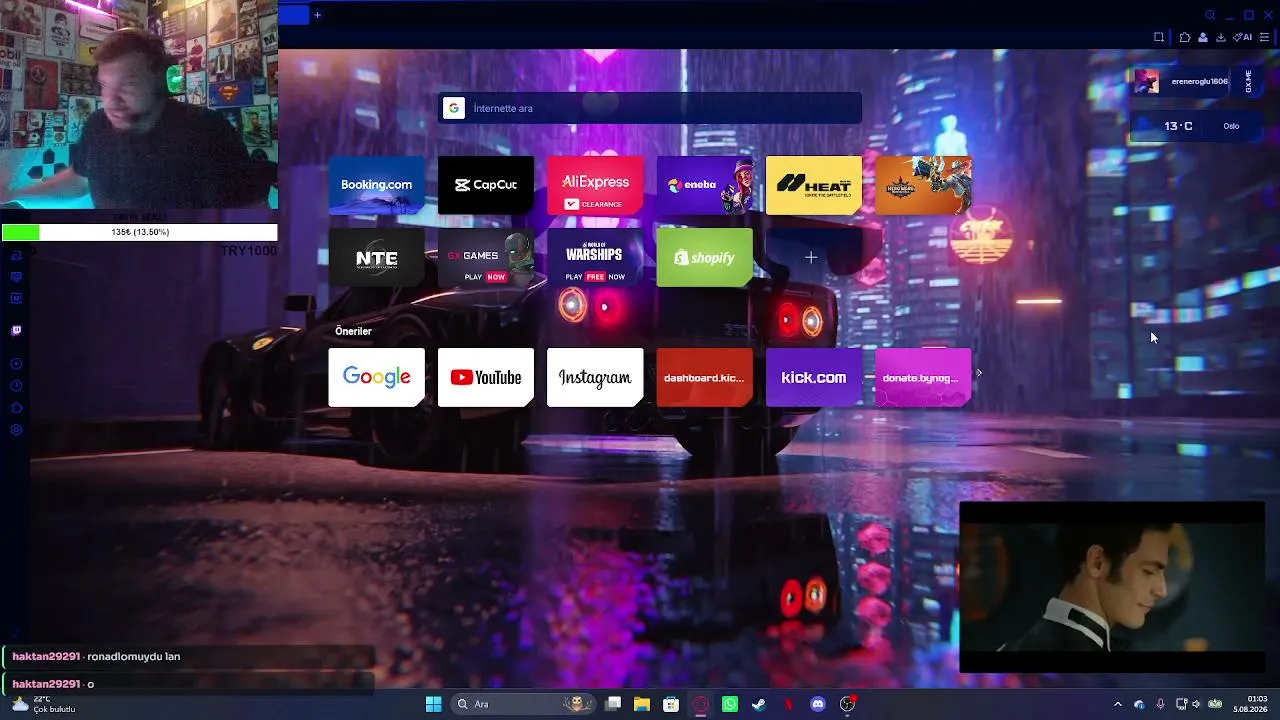Open the volume icon in the system tray
The height and width of the screenshot is (720, 1280).
pos(1196,704)
